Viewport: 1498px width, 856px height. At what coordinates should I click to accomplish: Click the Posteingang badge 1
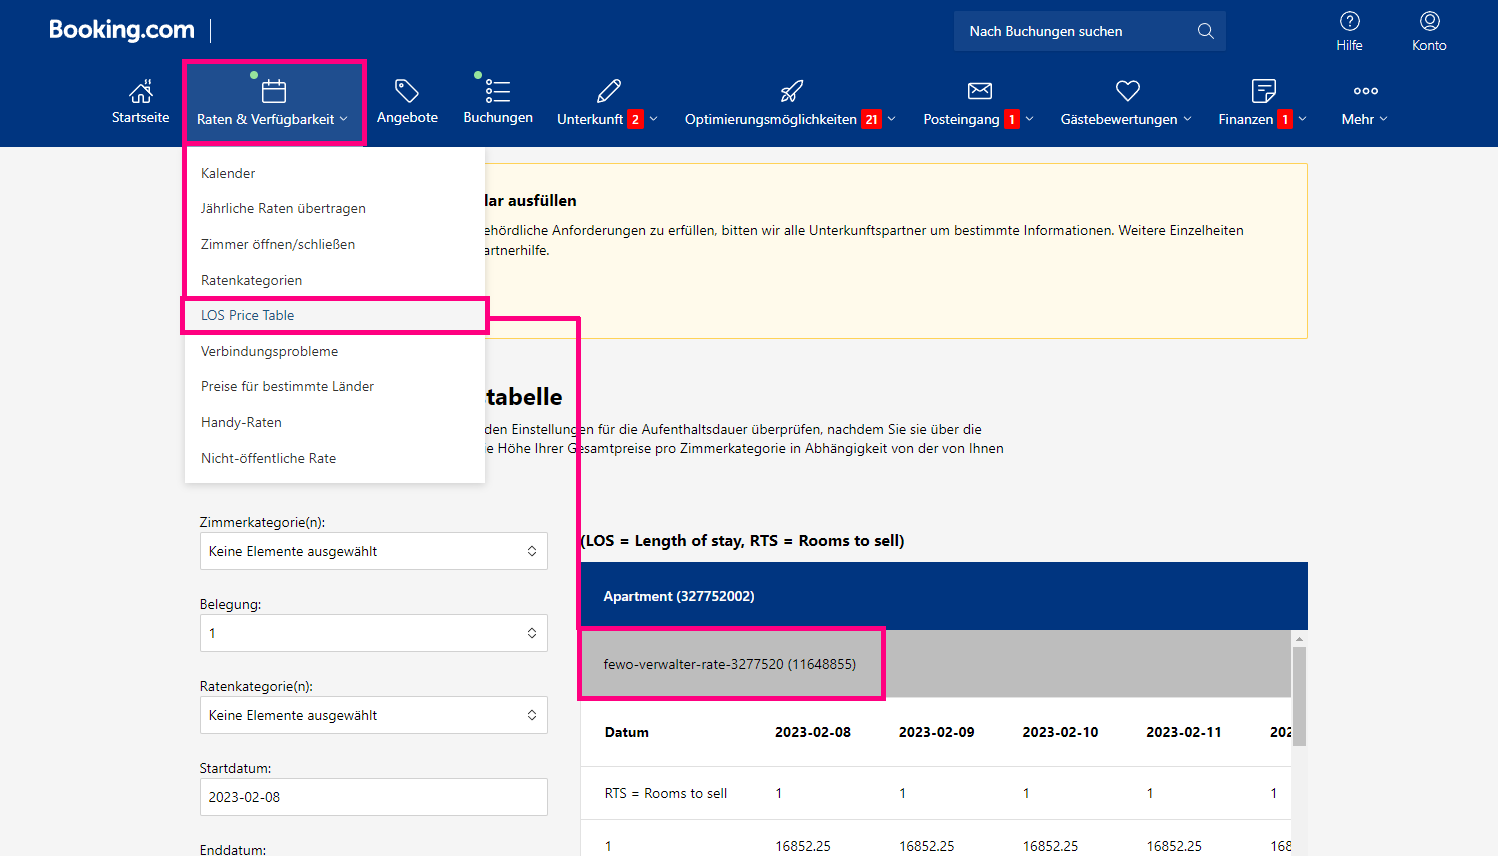(x=1012, y=119)
